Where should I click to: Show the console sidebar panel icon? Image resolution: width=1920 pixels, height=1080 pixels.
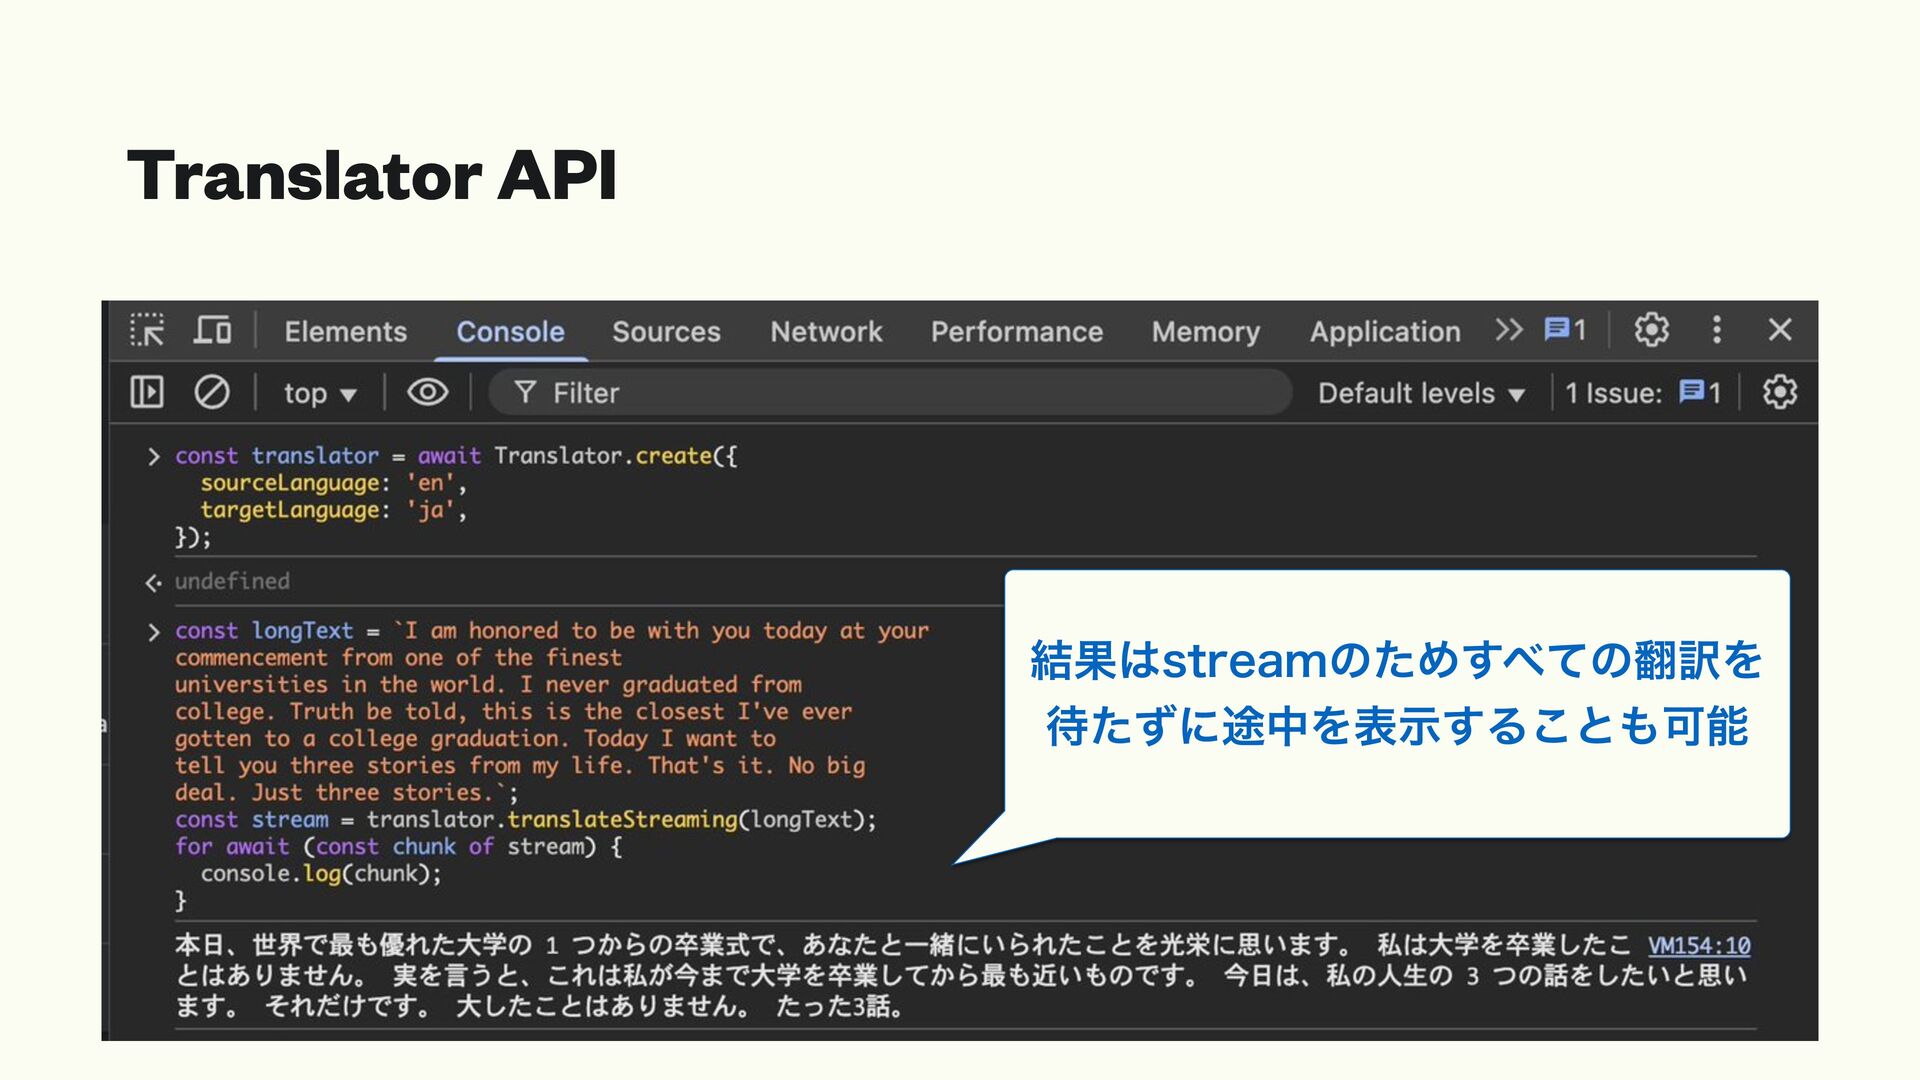(147, 392)
